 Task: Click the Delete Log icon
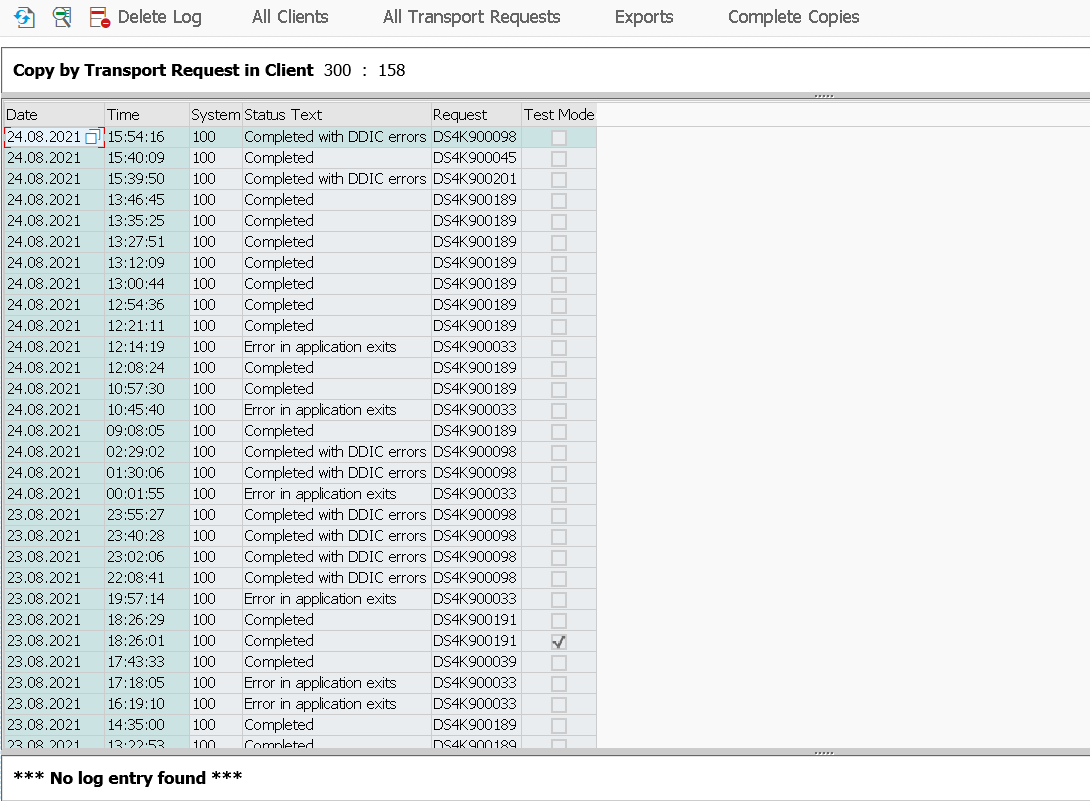100,17
